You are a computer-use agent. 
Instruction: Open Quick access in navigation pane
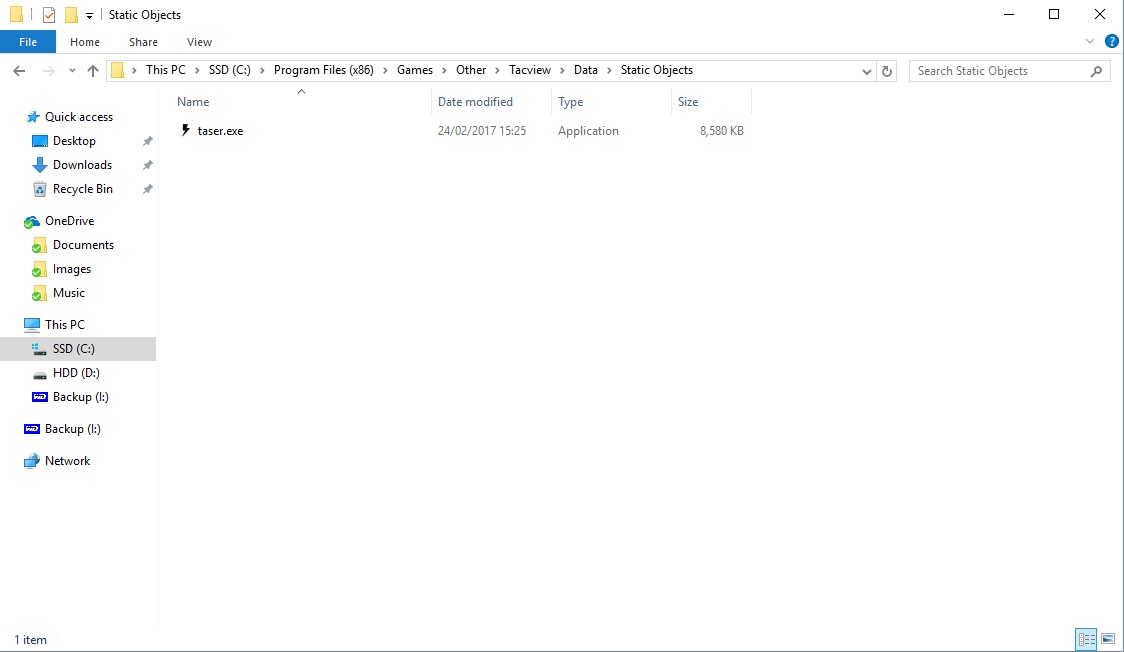78,117
